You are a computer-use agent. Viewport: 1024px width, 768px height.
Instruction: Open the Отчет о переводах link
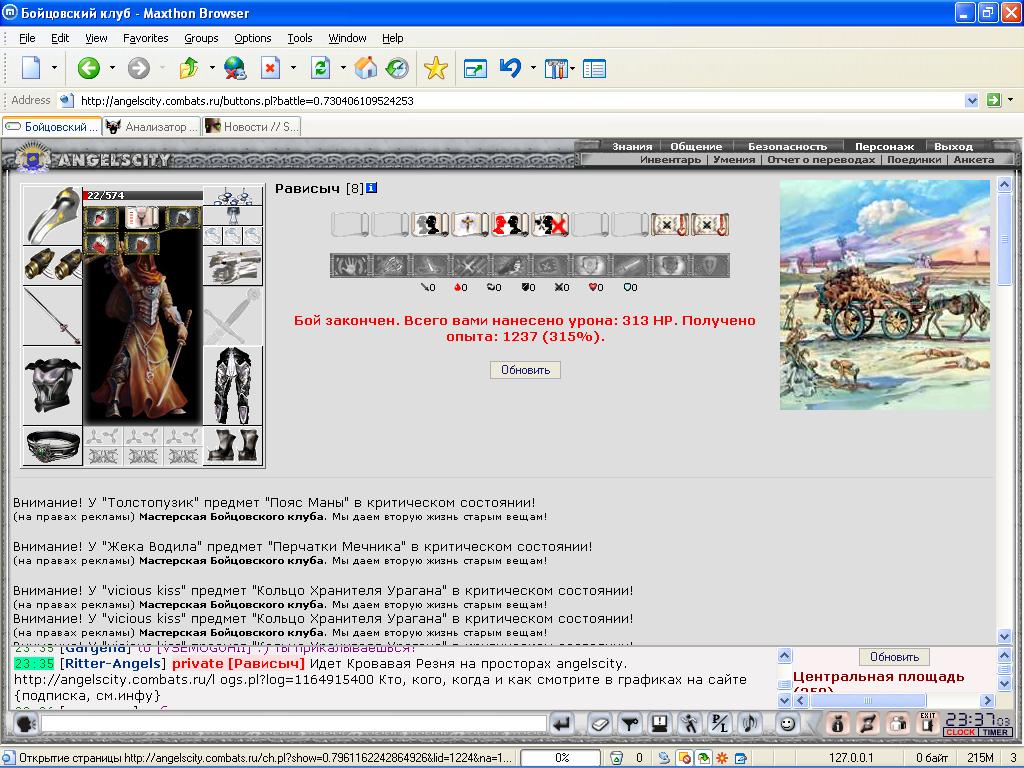point(821,159)
